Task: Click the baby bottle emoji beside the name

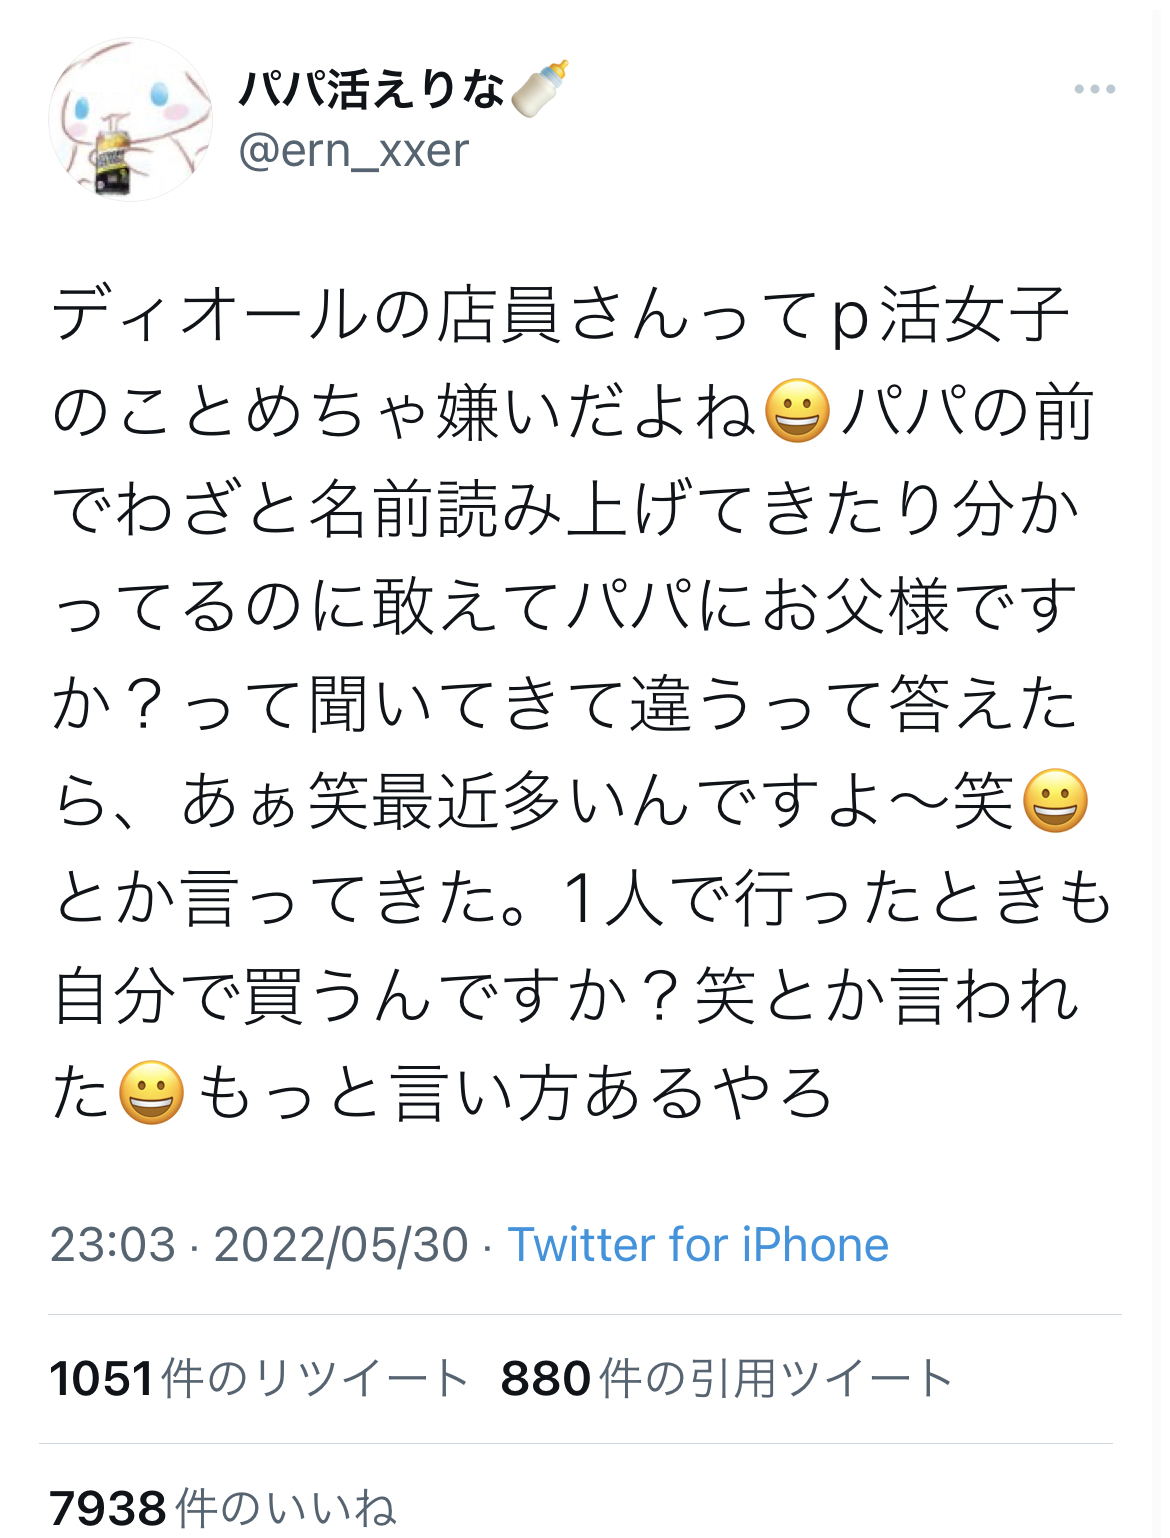Action: 540,89
